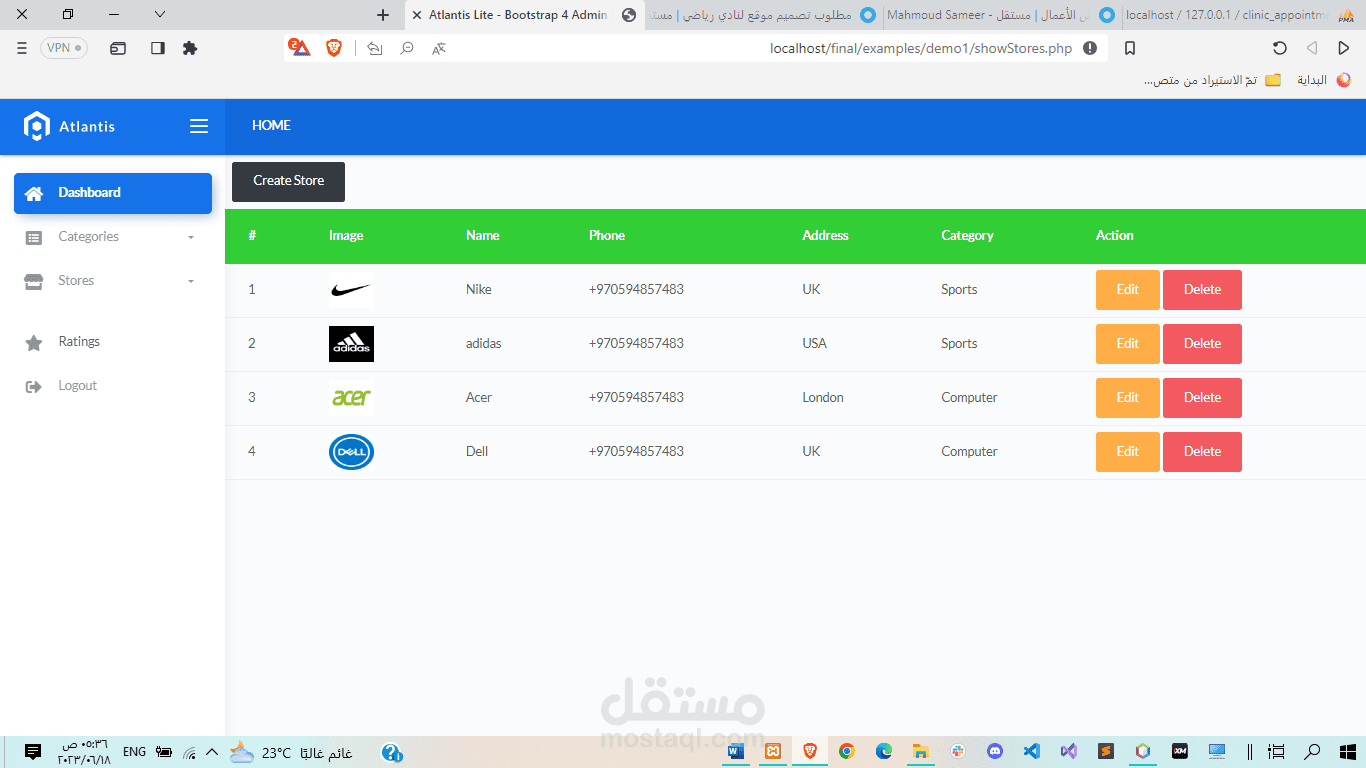Viewport: 1366px width, 768px height.
Task: Open Chrome from the taskbar
Action: click(x=847, y=751)
